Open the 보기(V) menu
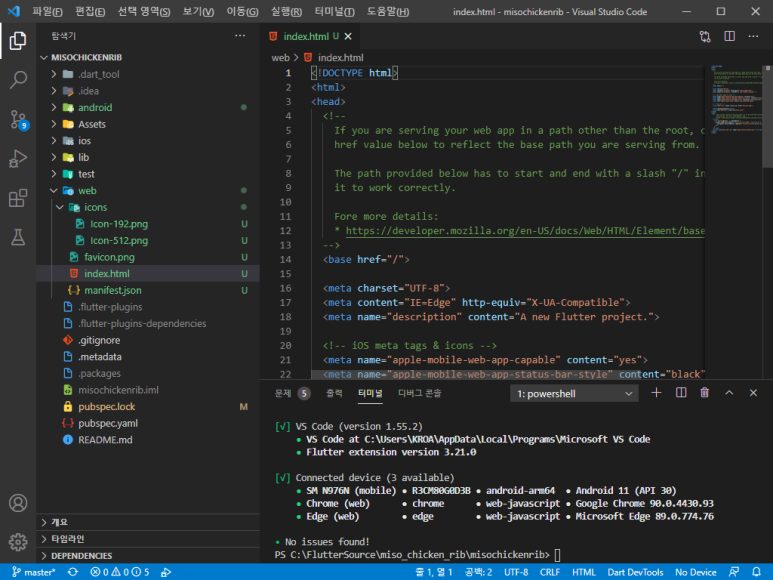773x580 pixels. pyautogui.click(x=198, y=11)
